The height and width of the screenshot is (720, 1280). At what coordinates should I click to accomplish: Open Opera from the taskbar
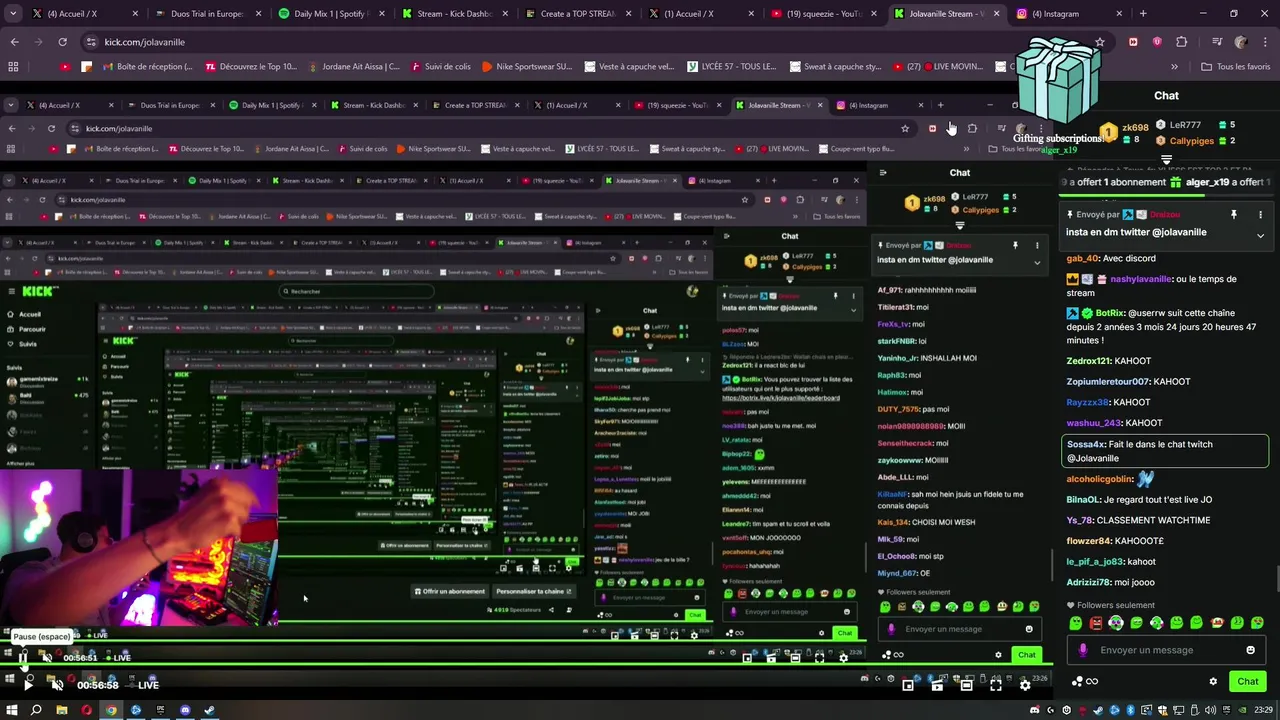(86, 710)
